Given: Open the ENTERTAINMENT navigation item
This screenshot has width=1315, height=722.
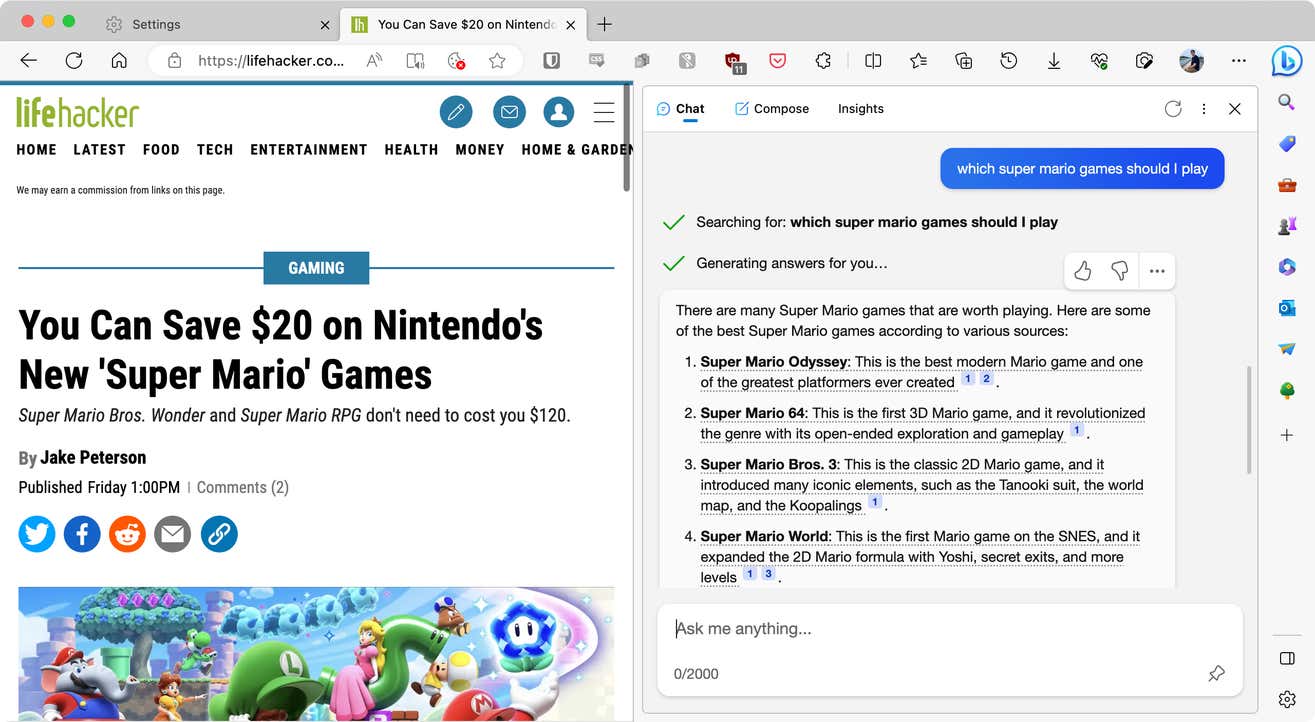Looking at the screenshot, I should (309, 149).
